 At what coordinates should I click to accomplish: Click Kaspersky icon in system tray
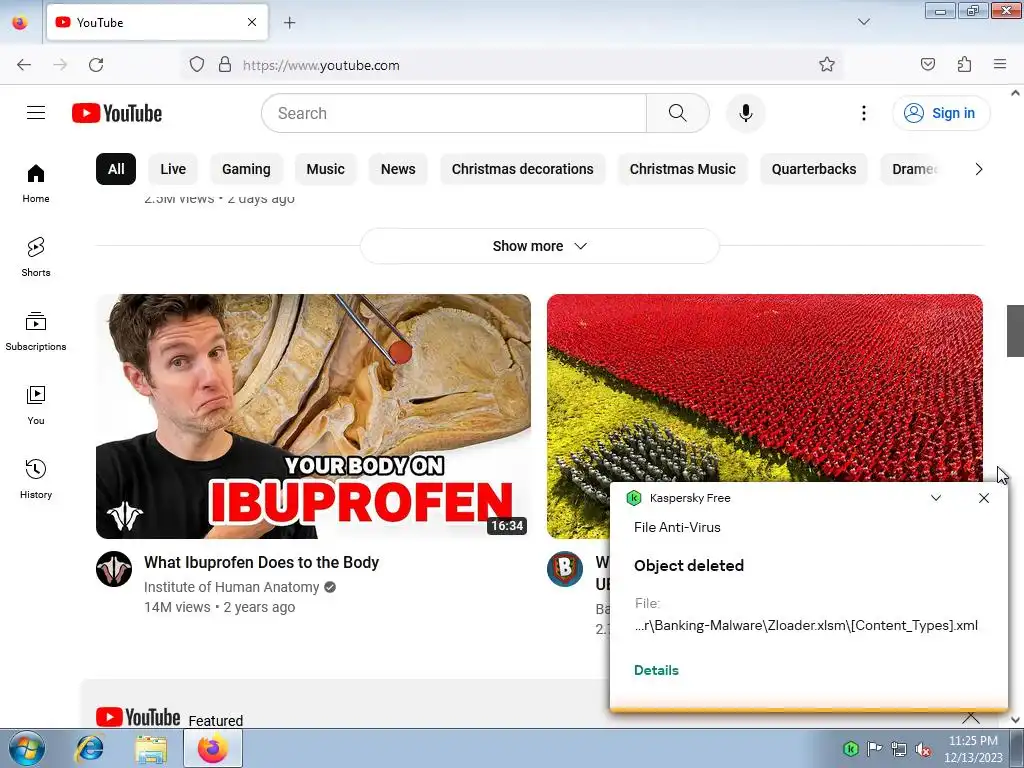click(x=850, y=748)
